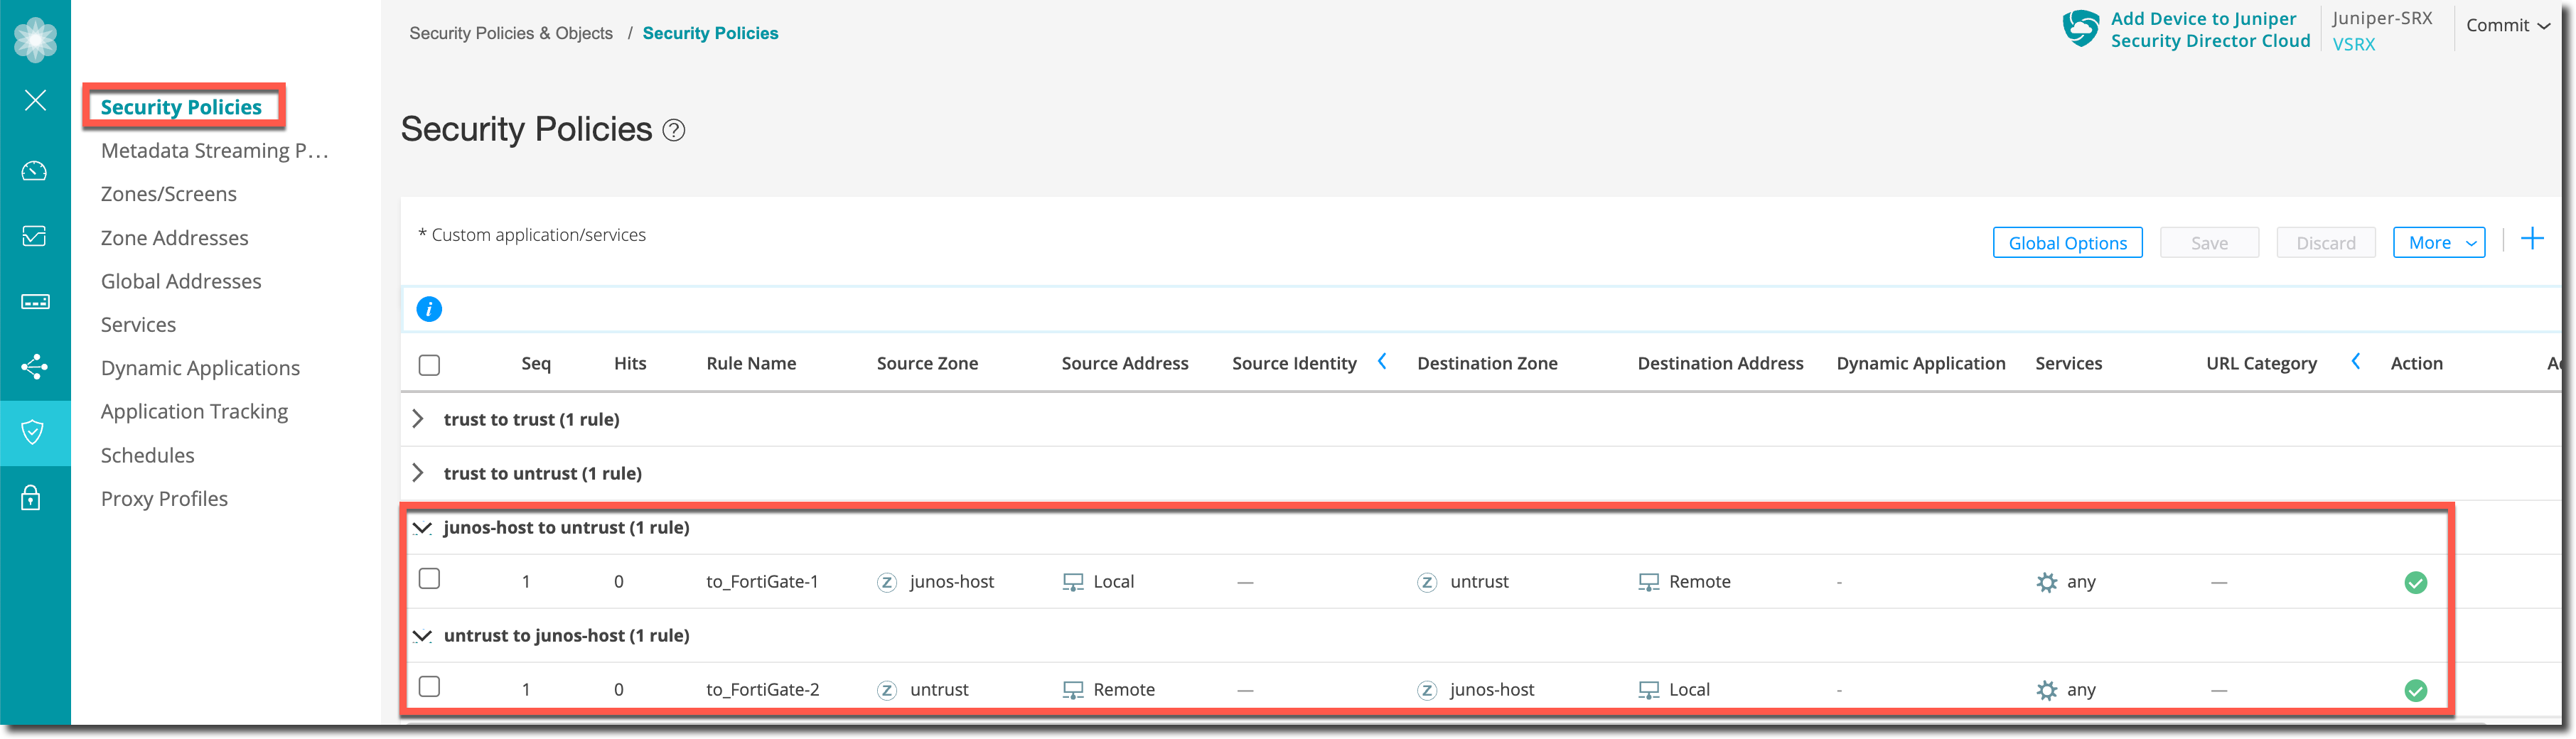This screenshot has height=739, width=2576.
Task: Click Add Device to Juniper Security Director Cloud
Action: tap(2209, 30)
